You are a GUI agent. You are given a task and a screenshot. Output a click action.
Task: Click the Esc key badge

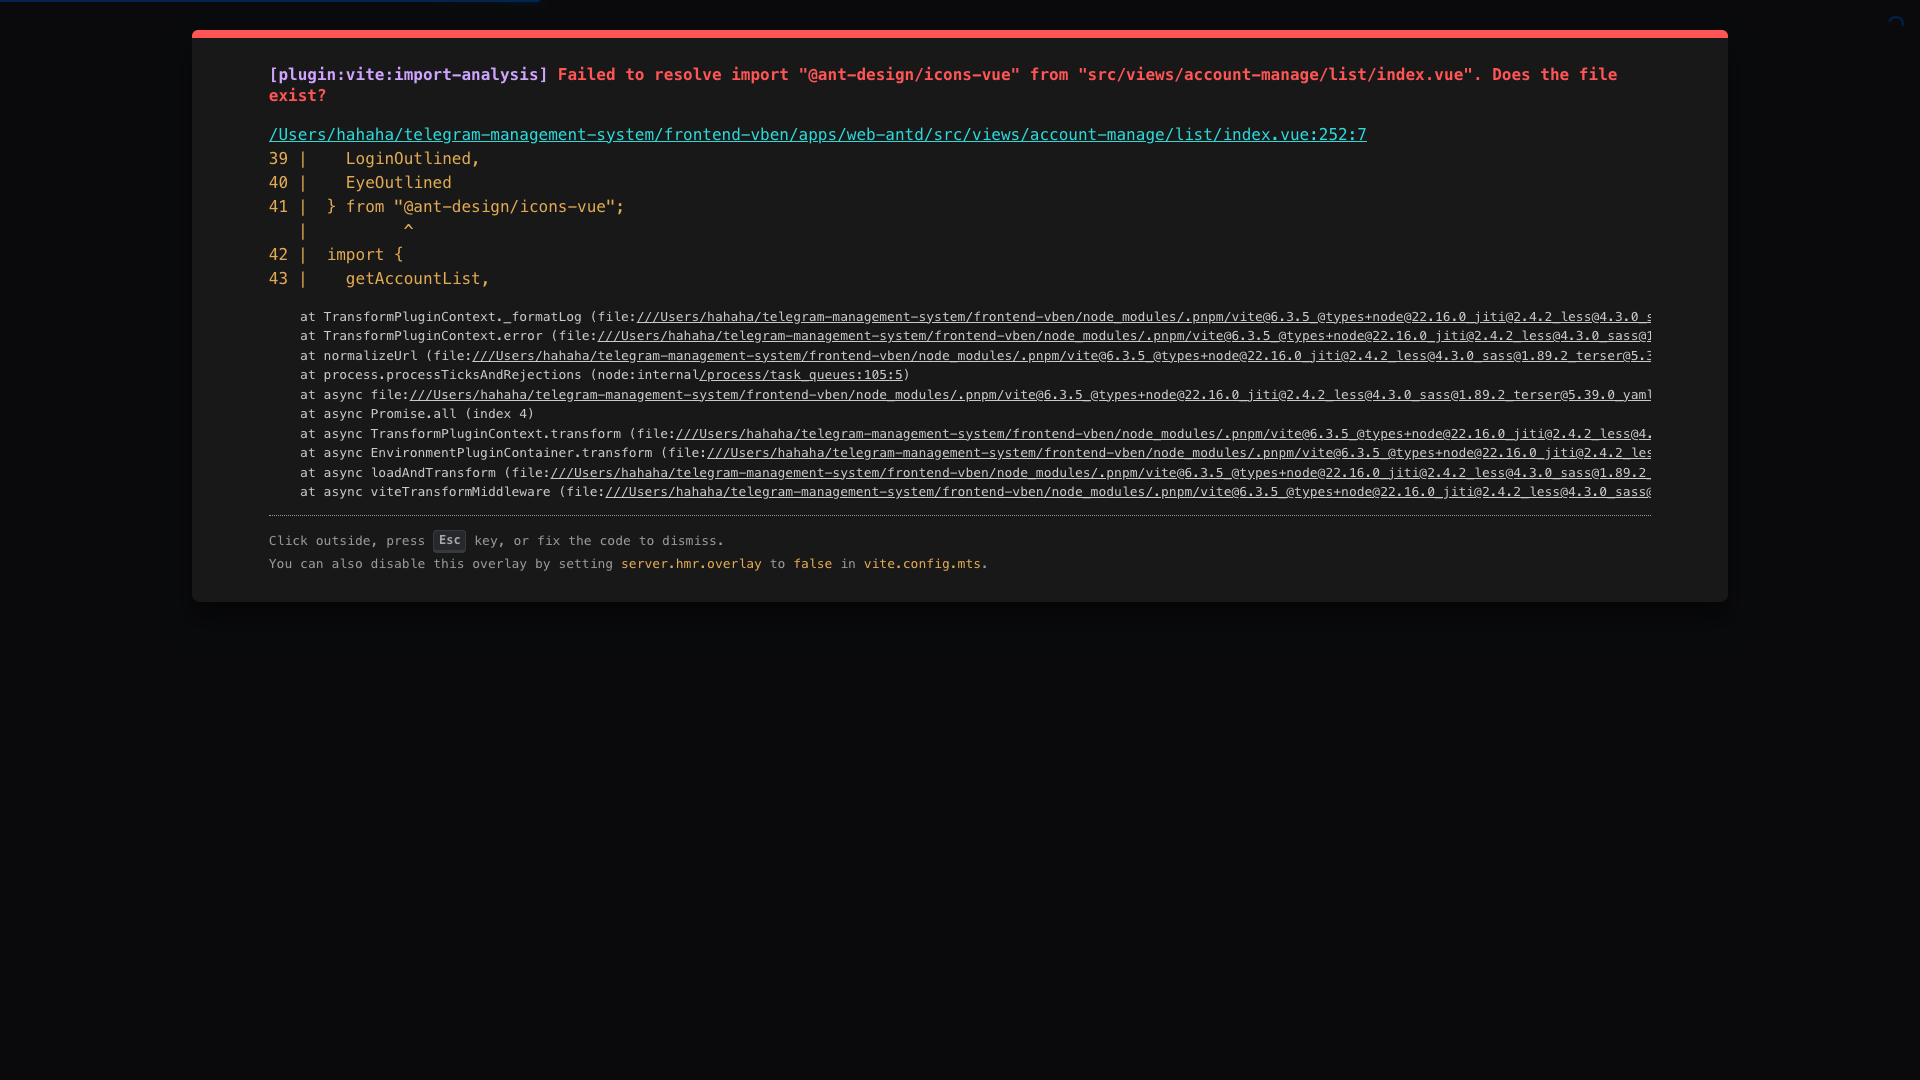[x=449, y=541]
